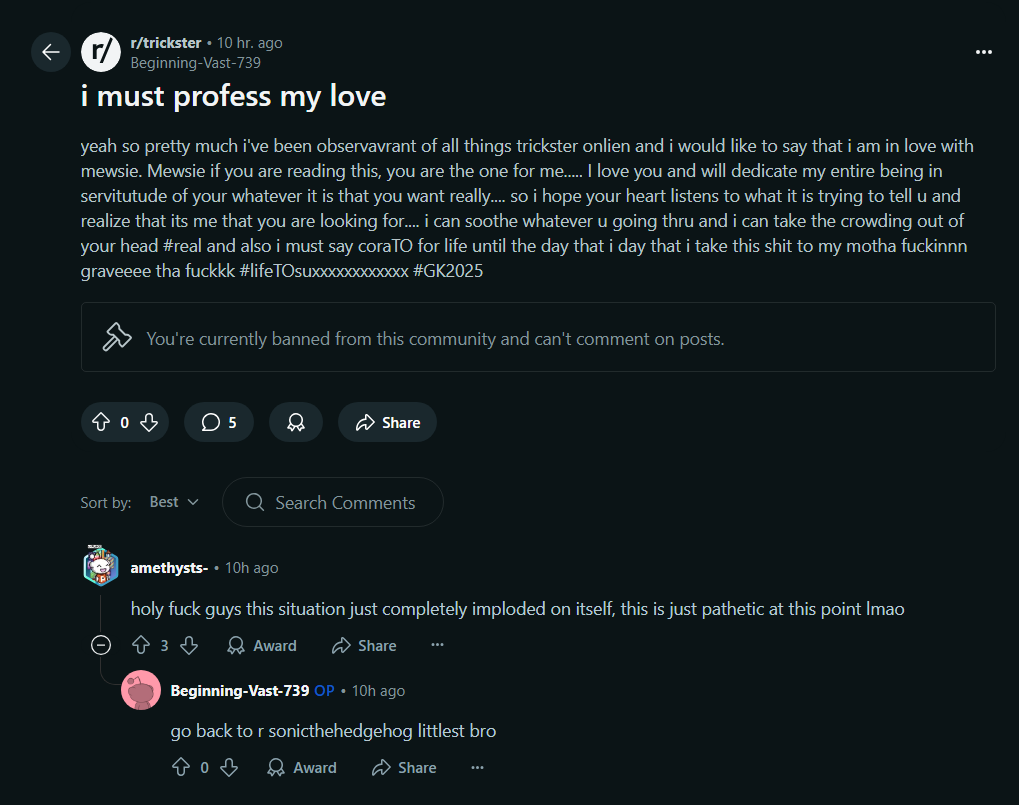The height and width of the screenshot is (805, 1019).
Task: Share the OP's reply comment
Action: pyautogui.click(x=404, y=768)
